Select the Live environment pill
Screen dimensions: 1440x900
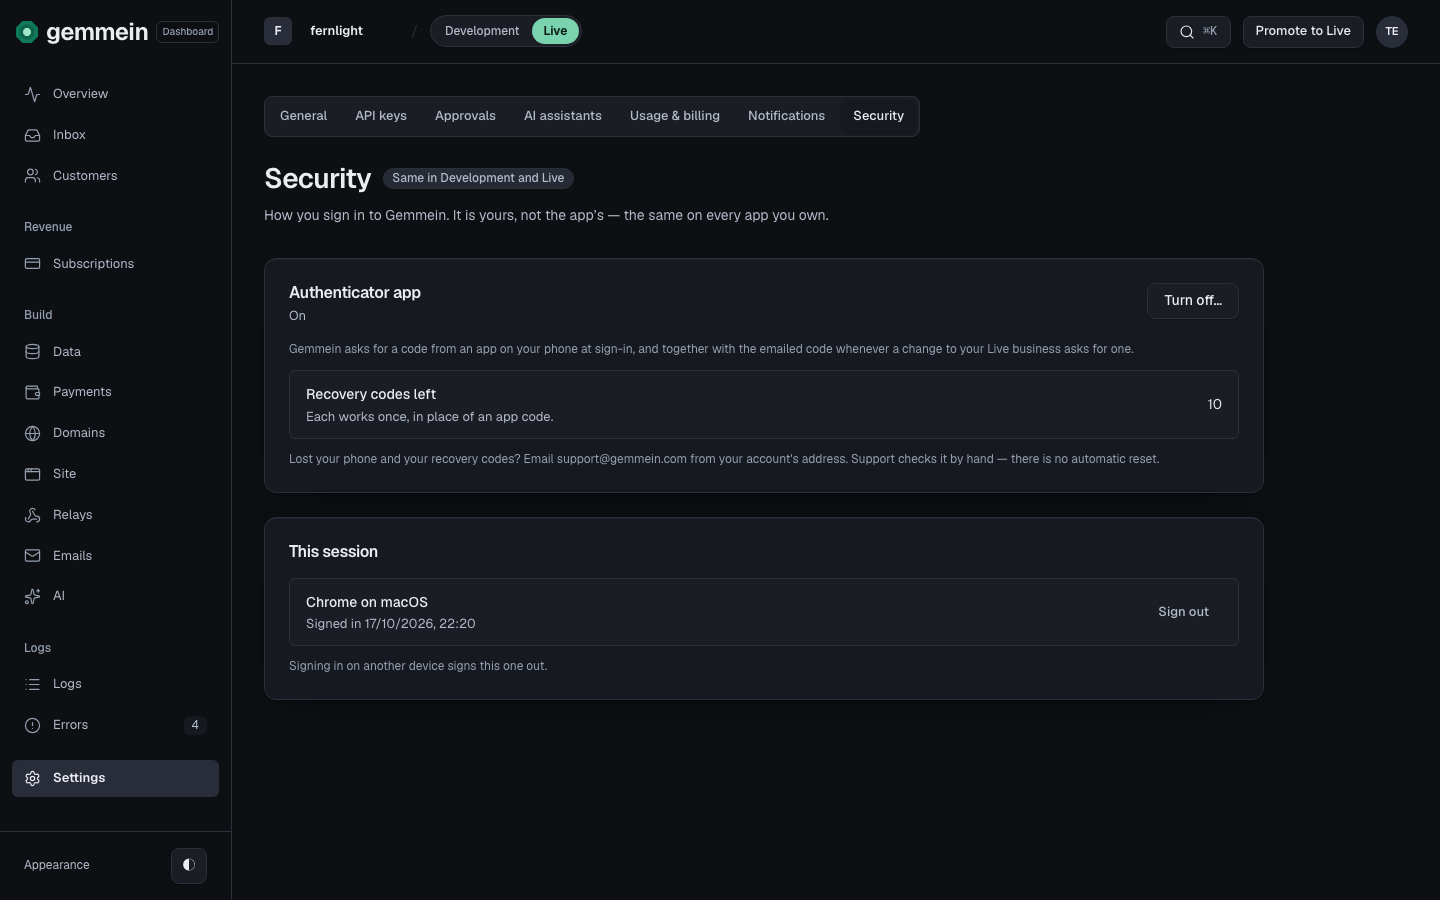coord(555,31)
